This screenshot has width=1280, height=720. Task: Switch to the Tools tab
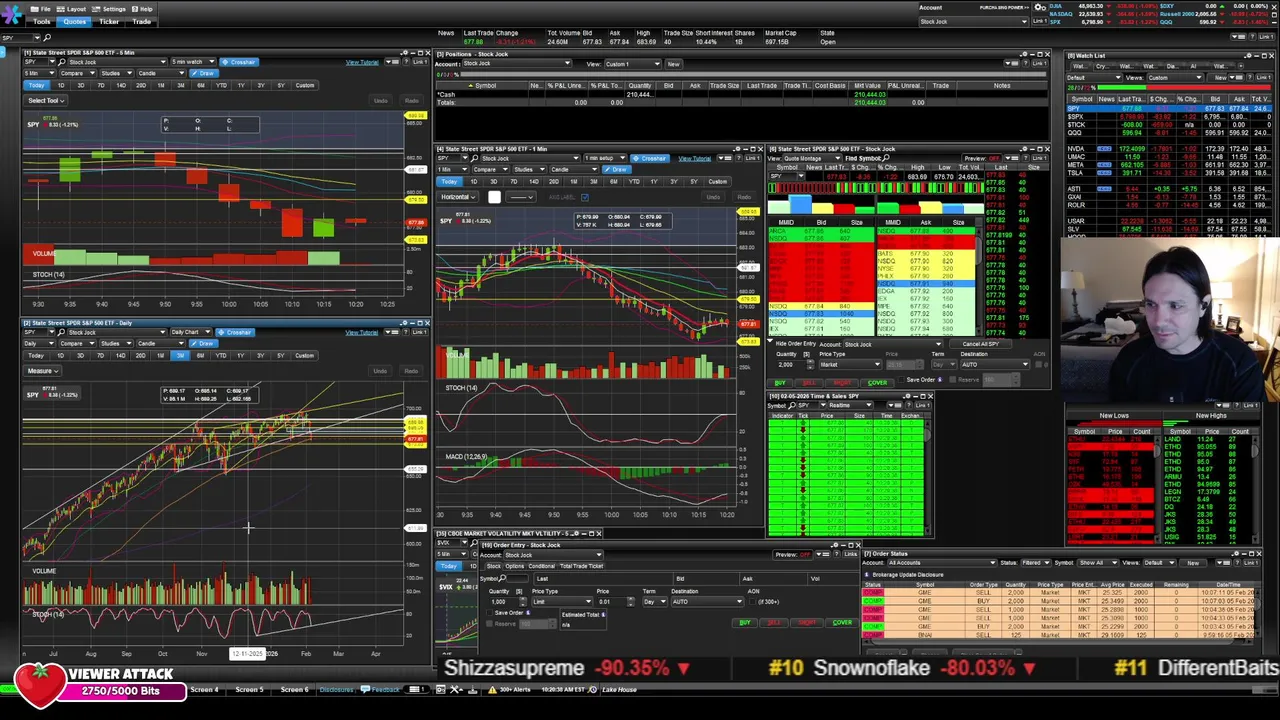42,21
